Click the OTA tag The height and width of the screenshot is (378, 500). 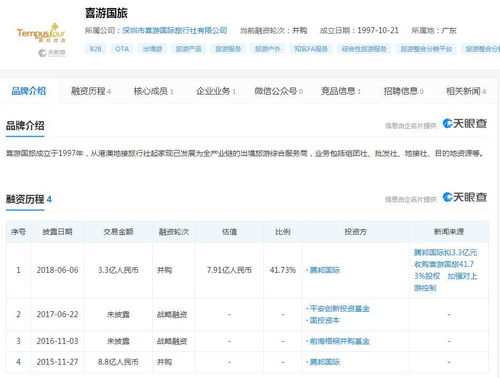coord(122,49)
